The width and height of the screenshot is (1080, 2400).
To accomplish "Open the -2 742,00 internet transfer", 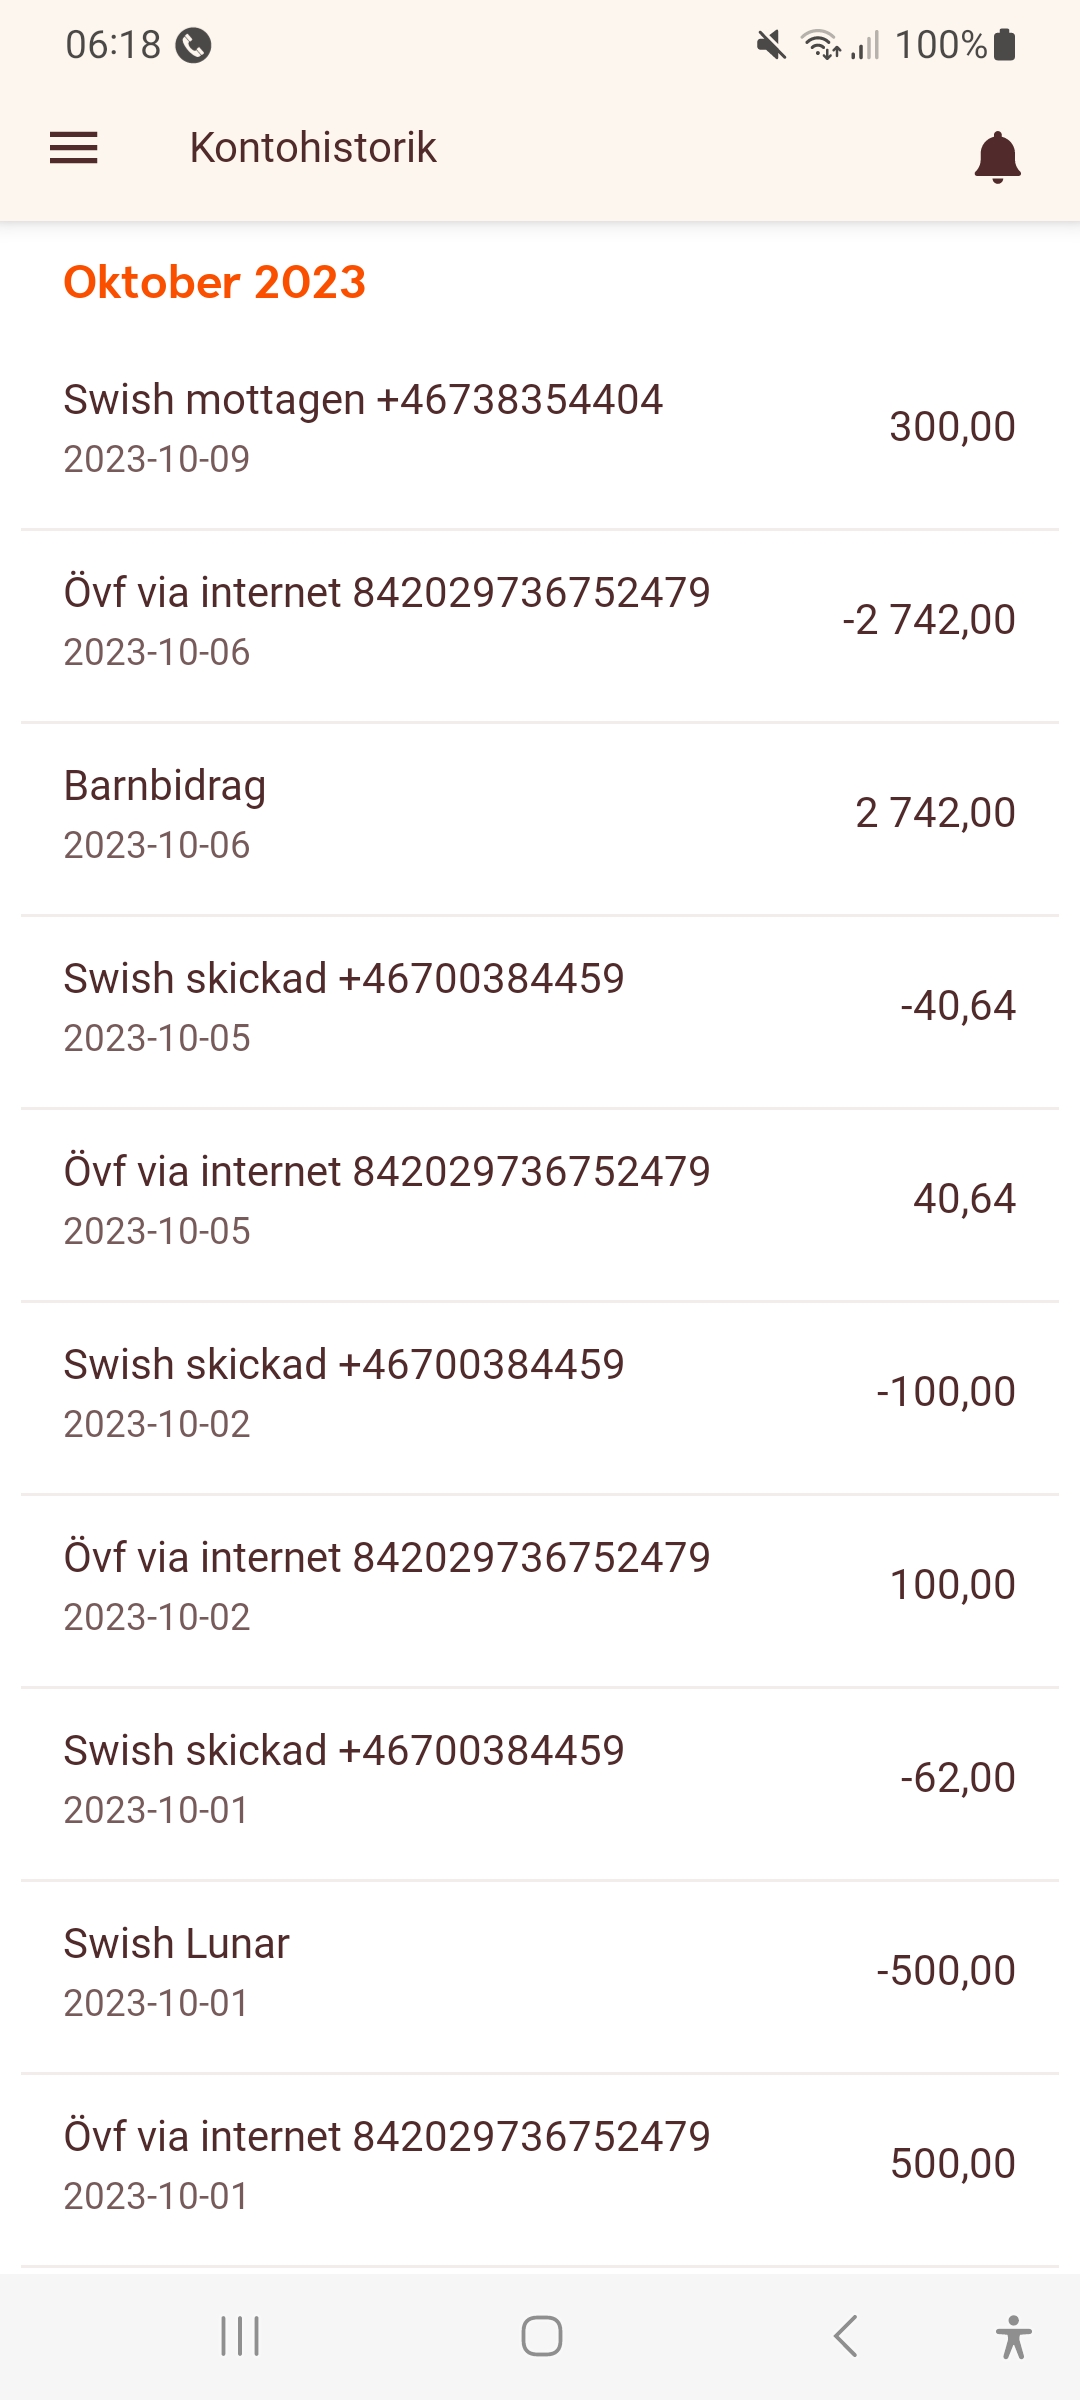I will click(x=540, y=621).
